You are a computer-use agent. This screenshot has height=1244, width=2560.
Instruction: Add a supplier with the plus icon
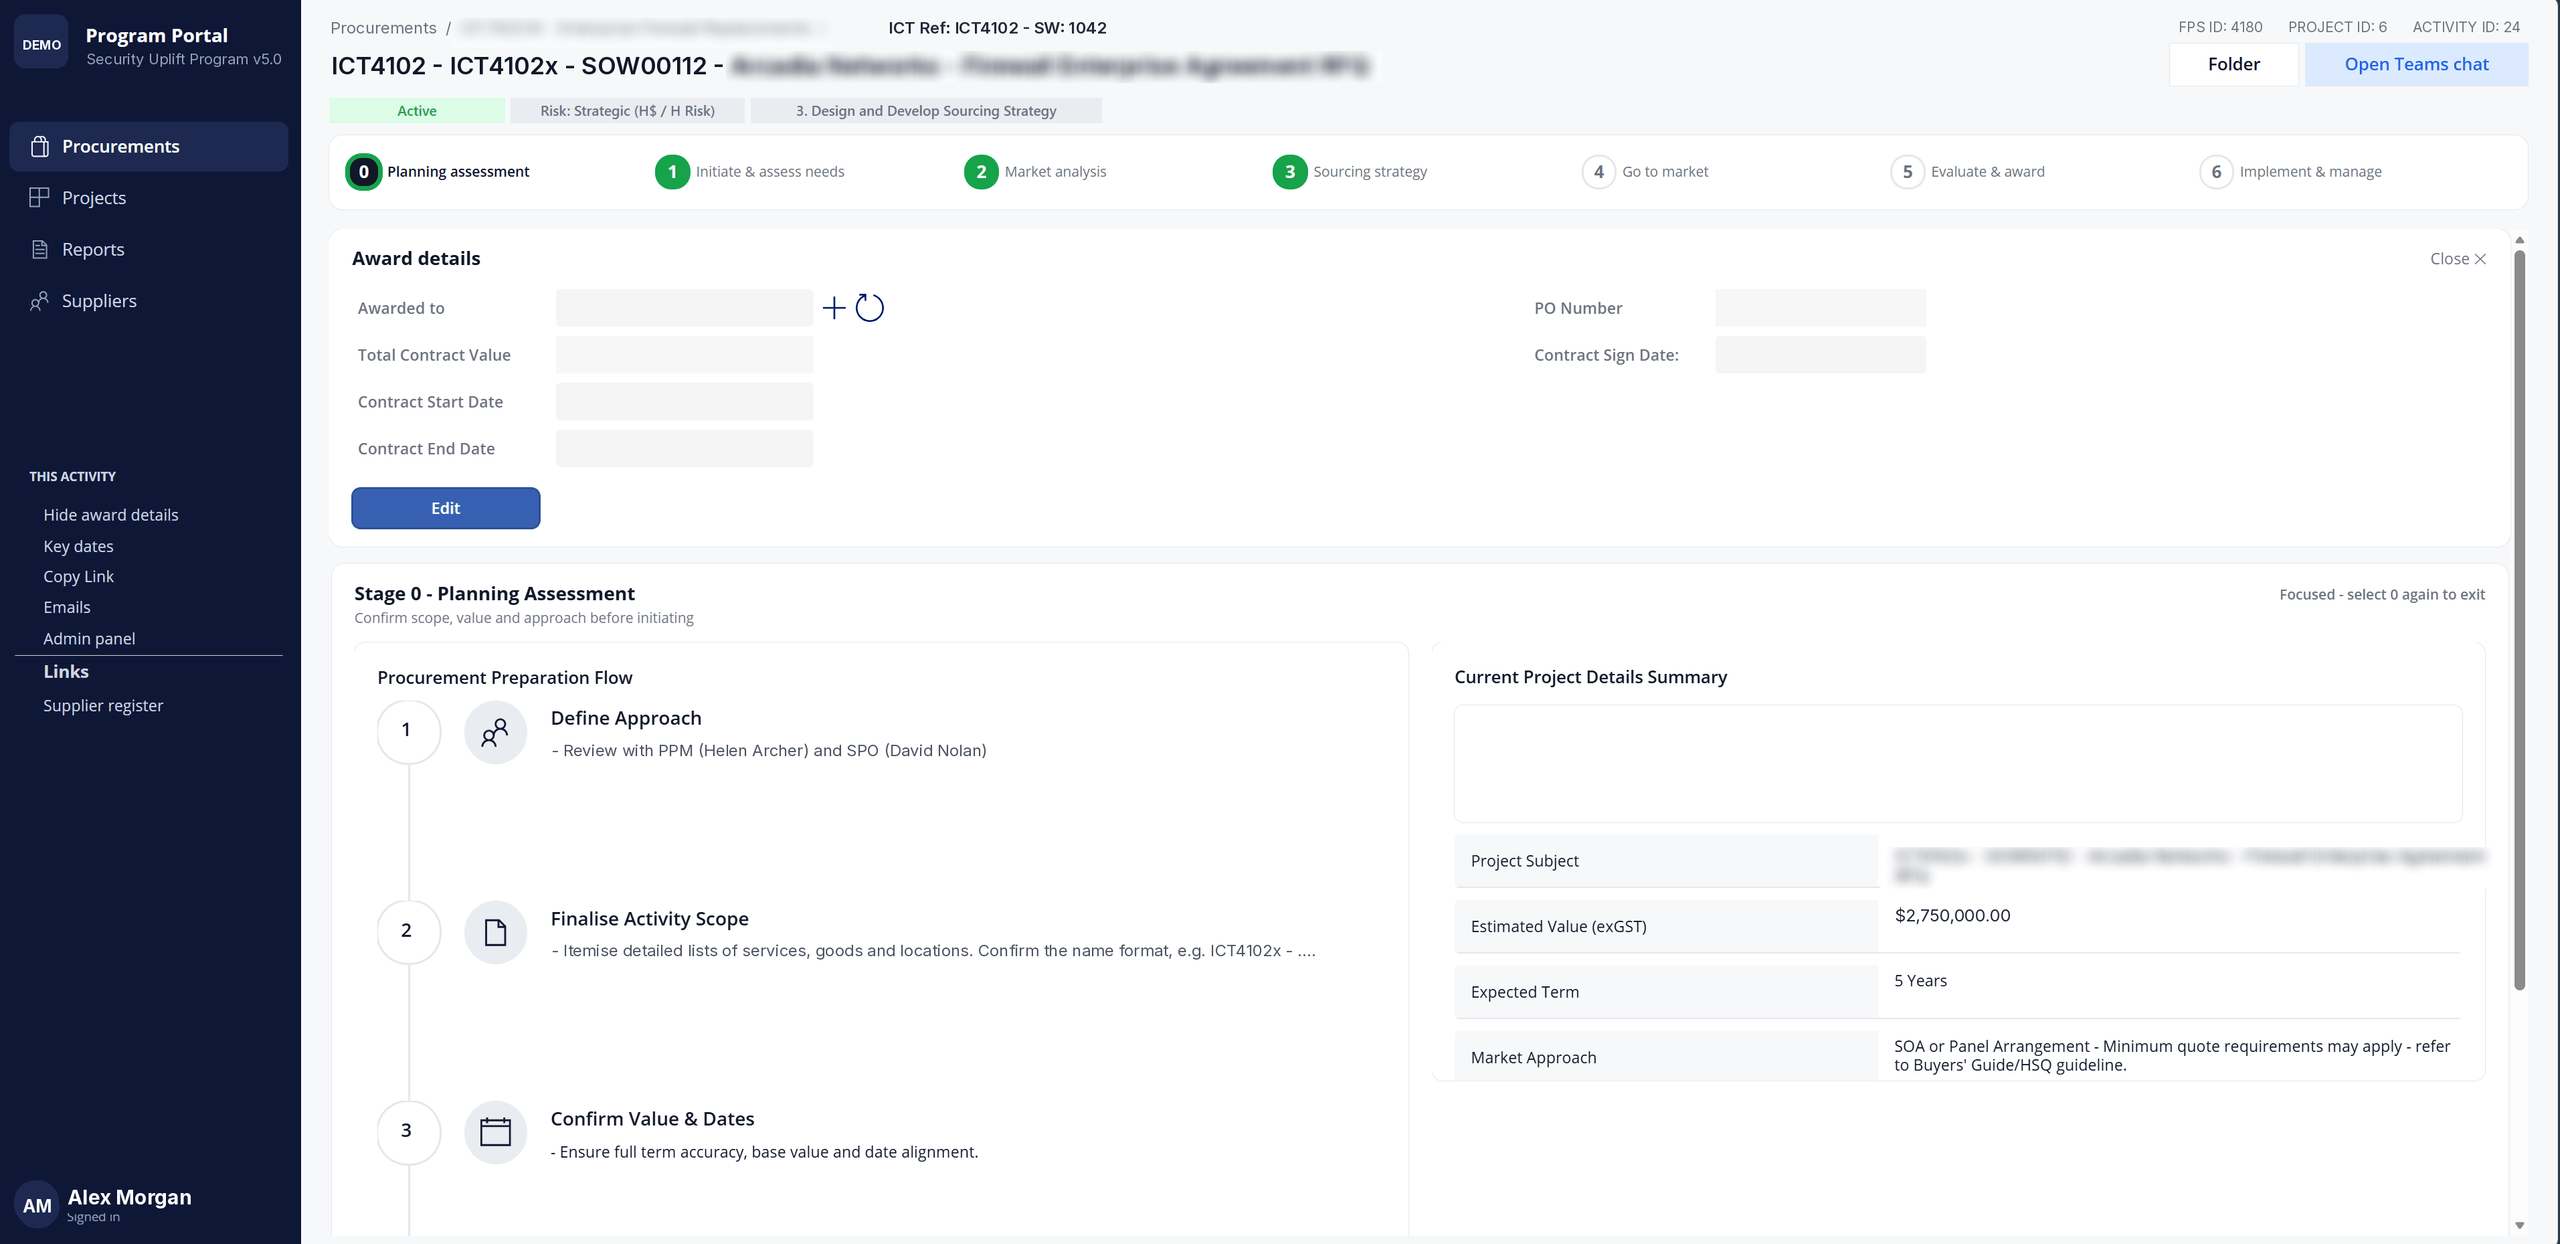[834, 308]
